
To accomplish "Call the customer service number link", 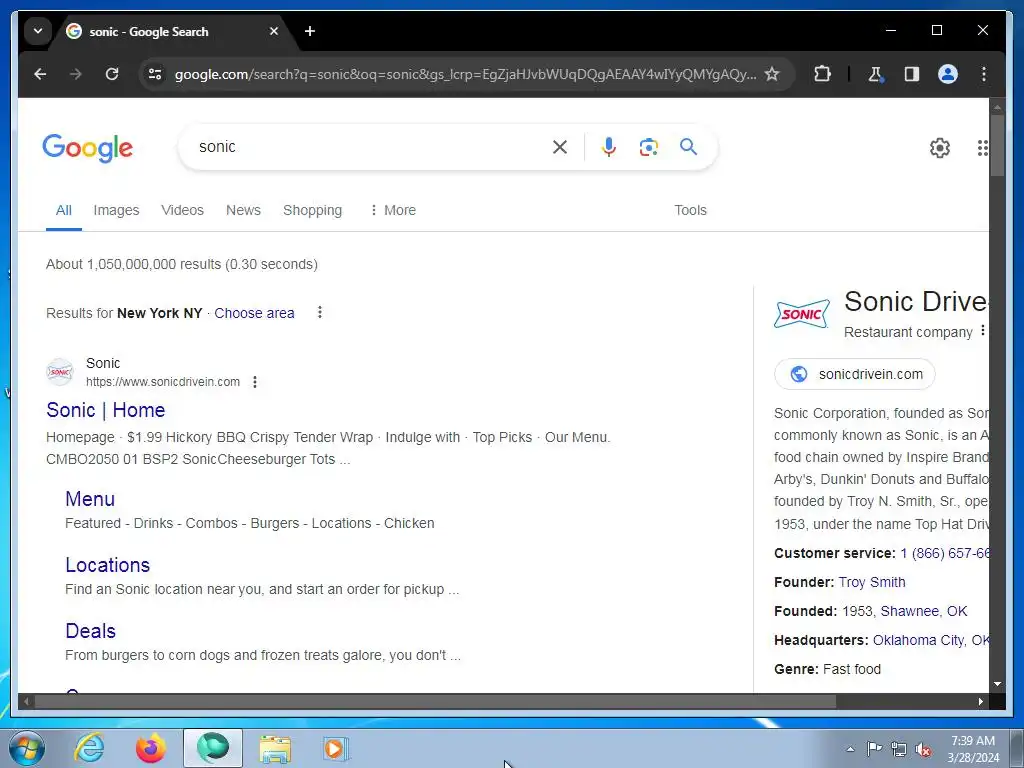I will [944, 554].
